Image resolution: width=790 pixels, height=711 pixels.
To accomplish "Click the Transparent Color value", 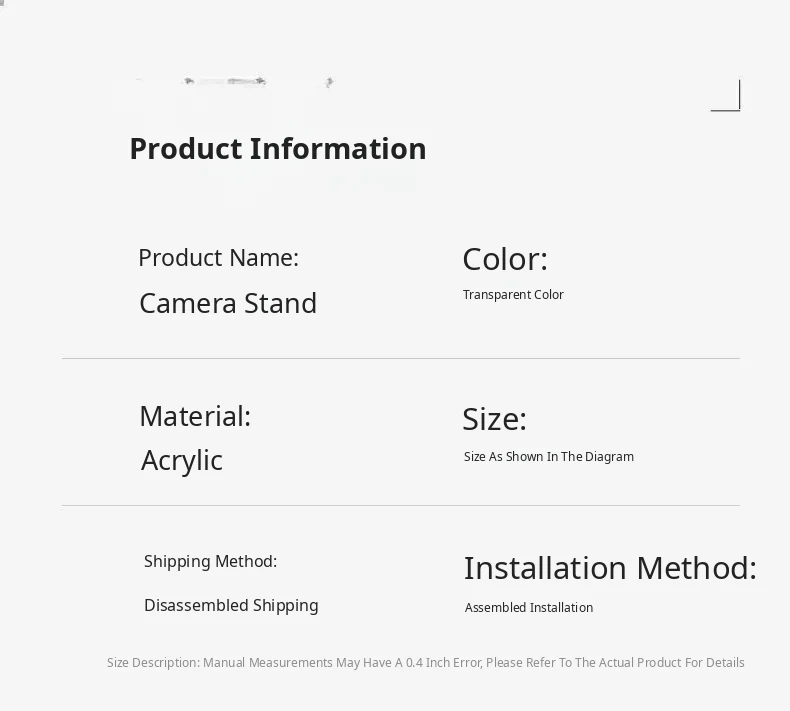I will [513, 295].
